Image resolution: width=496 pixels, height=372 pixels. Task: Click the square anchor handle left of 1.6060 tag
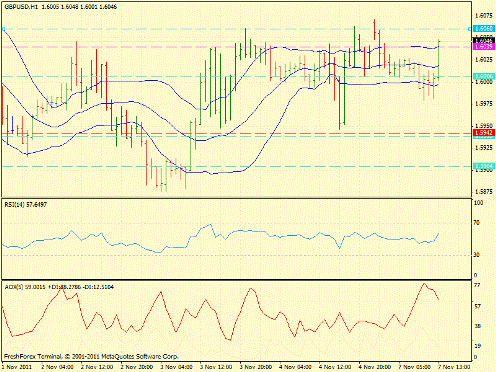[470, 29]
